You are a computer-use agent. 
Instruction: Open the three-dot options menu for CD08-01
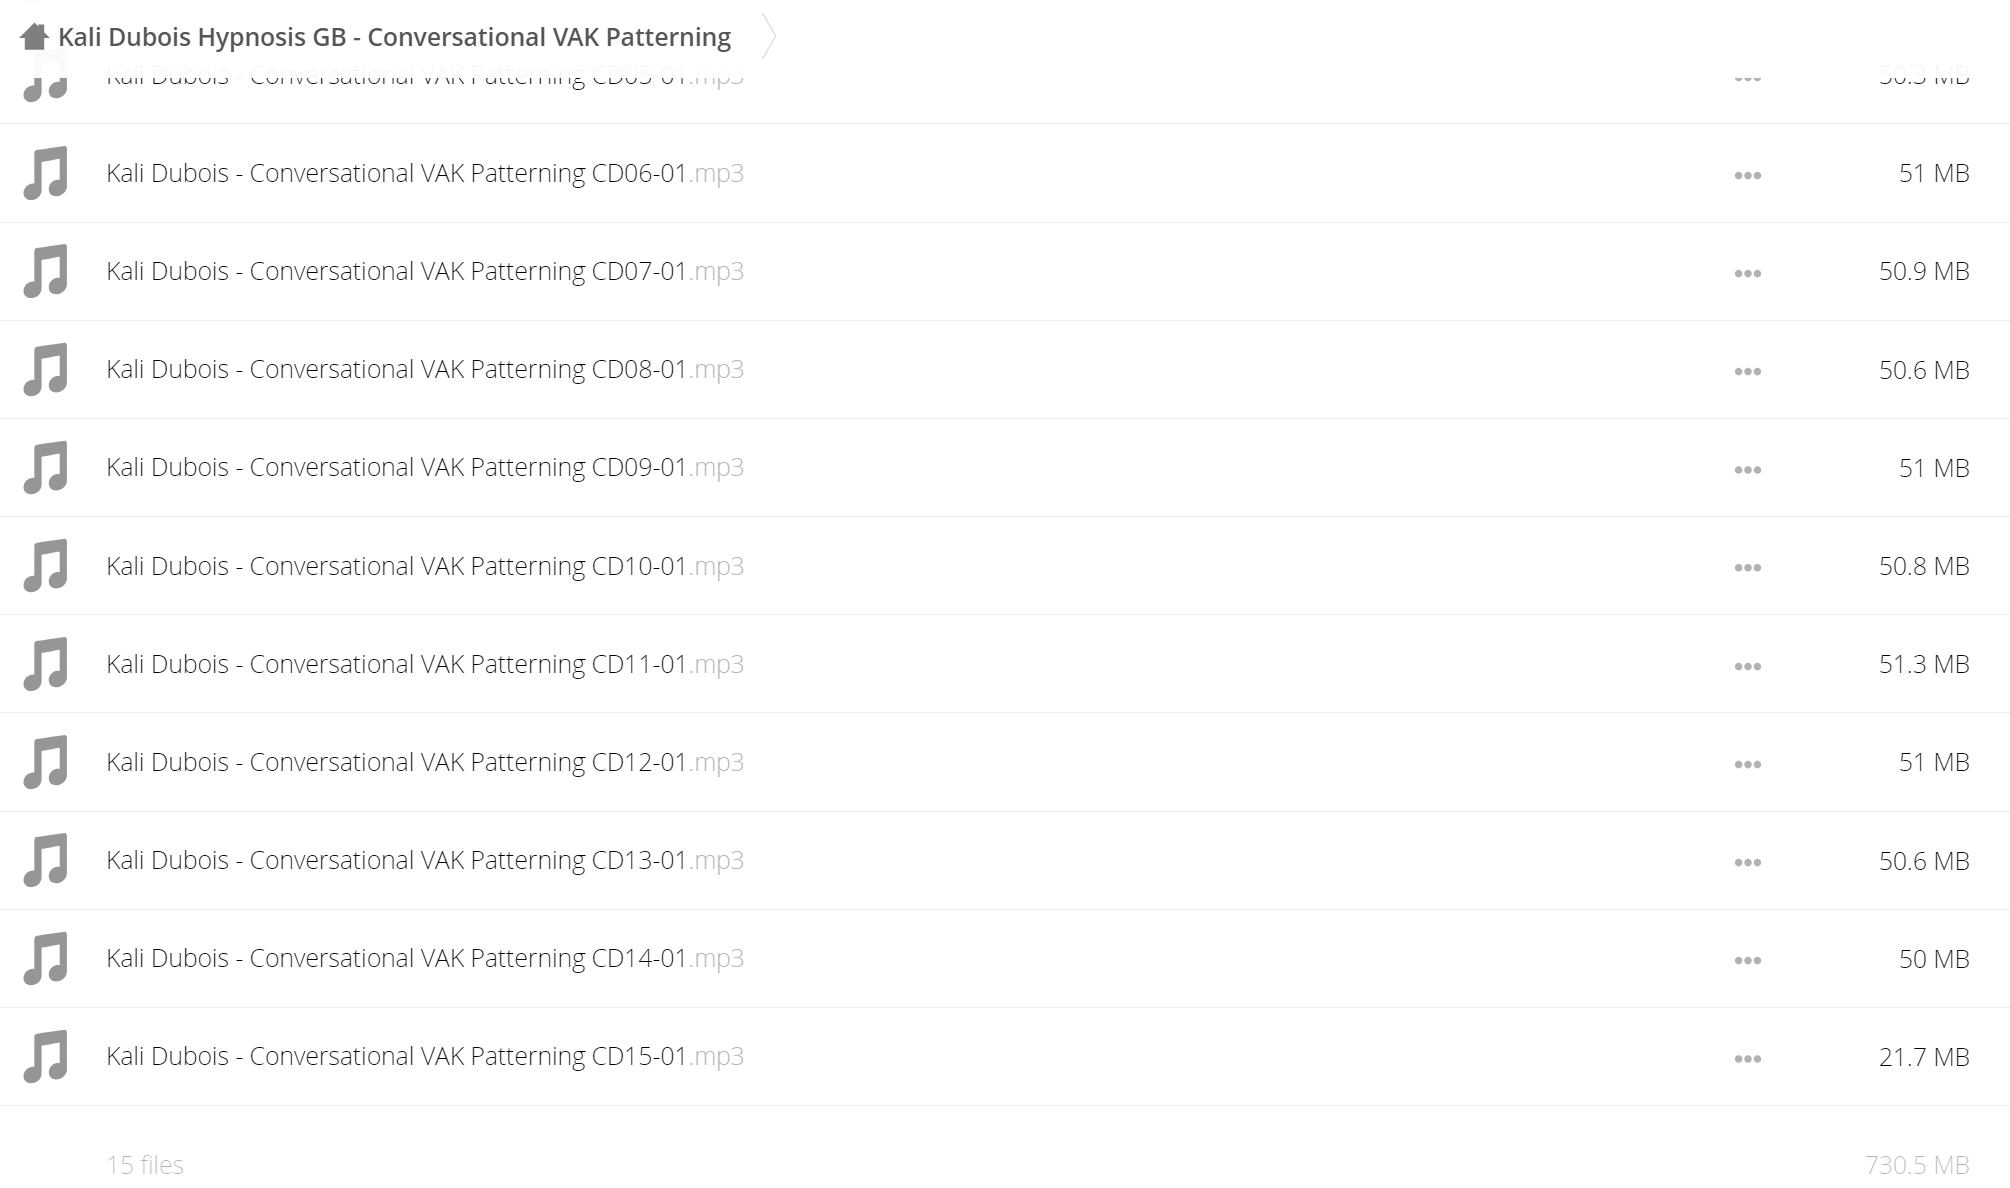[x=1747, y=371]
